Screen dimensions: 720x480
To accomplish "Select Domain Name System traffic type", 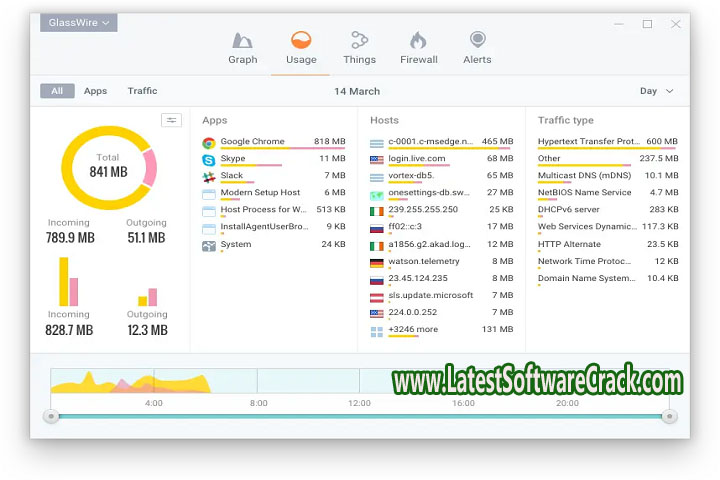I will click(x=608, y=280).
